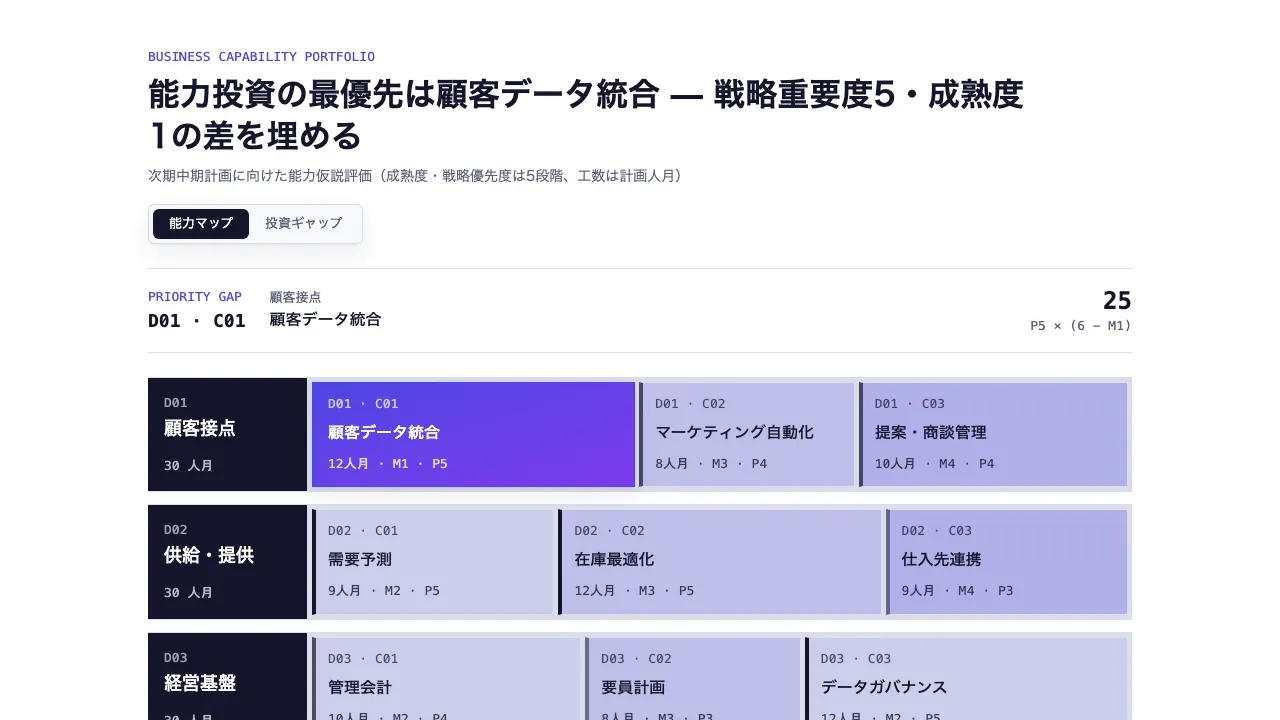
Task: Click the 仕入先連携 capability cell
Action: (x=1006, y=562)
